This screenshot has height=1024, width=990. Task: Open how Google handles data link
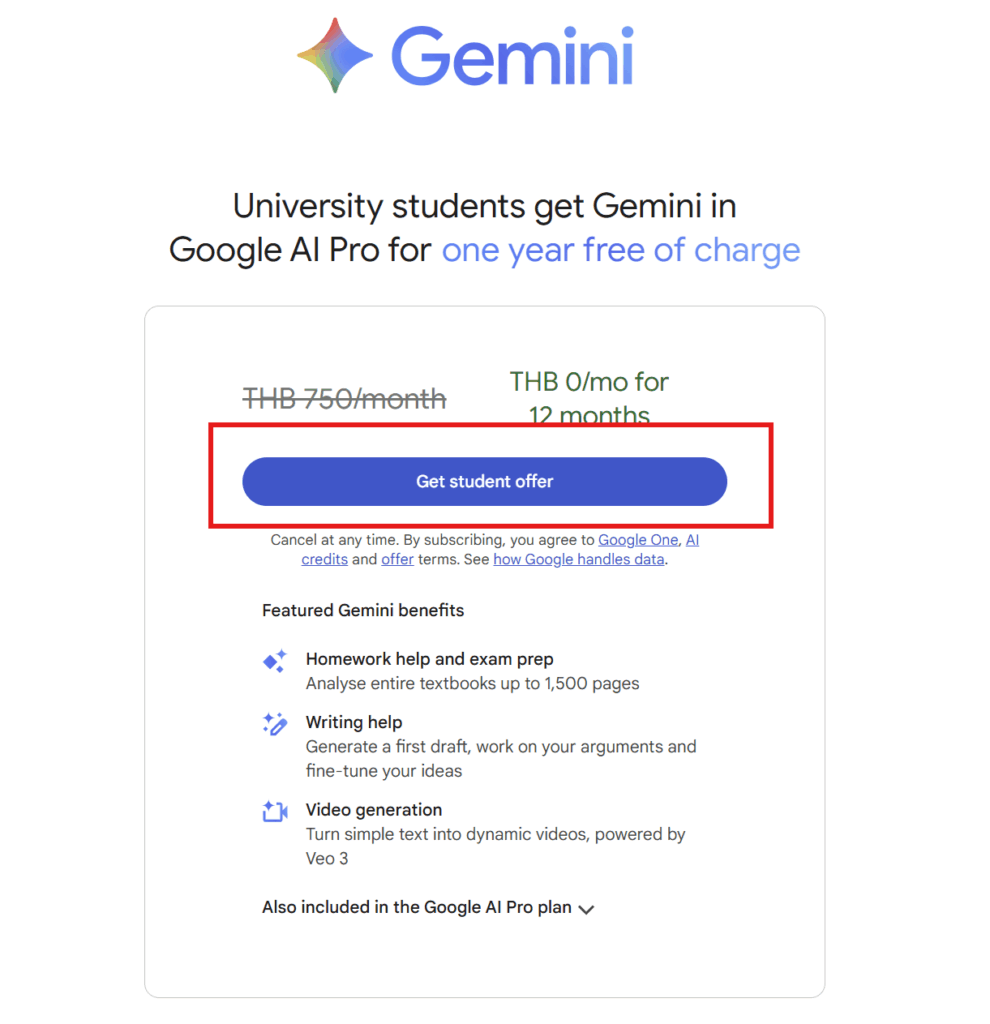pos(578,560)
